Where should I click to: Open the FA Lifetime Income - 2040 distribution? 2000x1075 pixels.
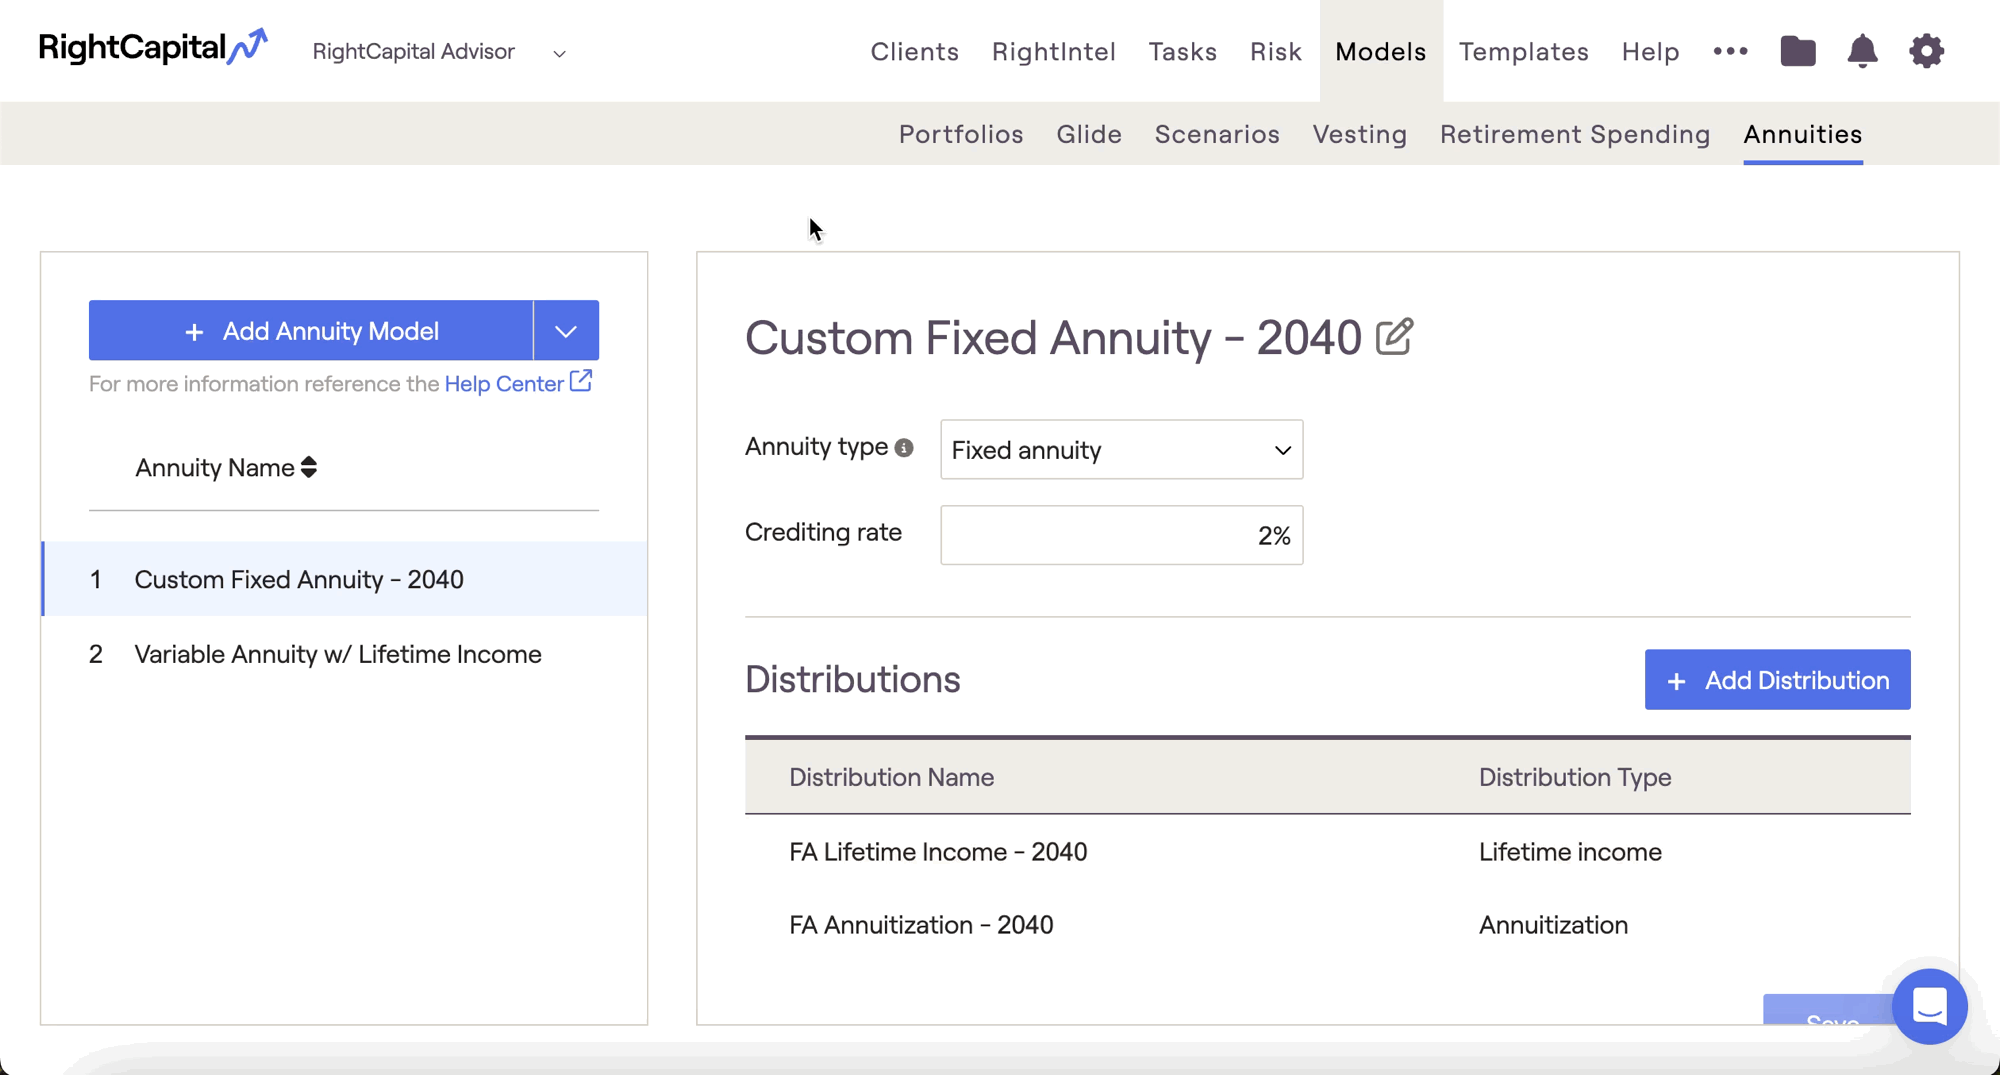937,852
